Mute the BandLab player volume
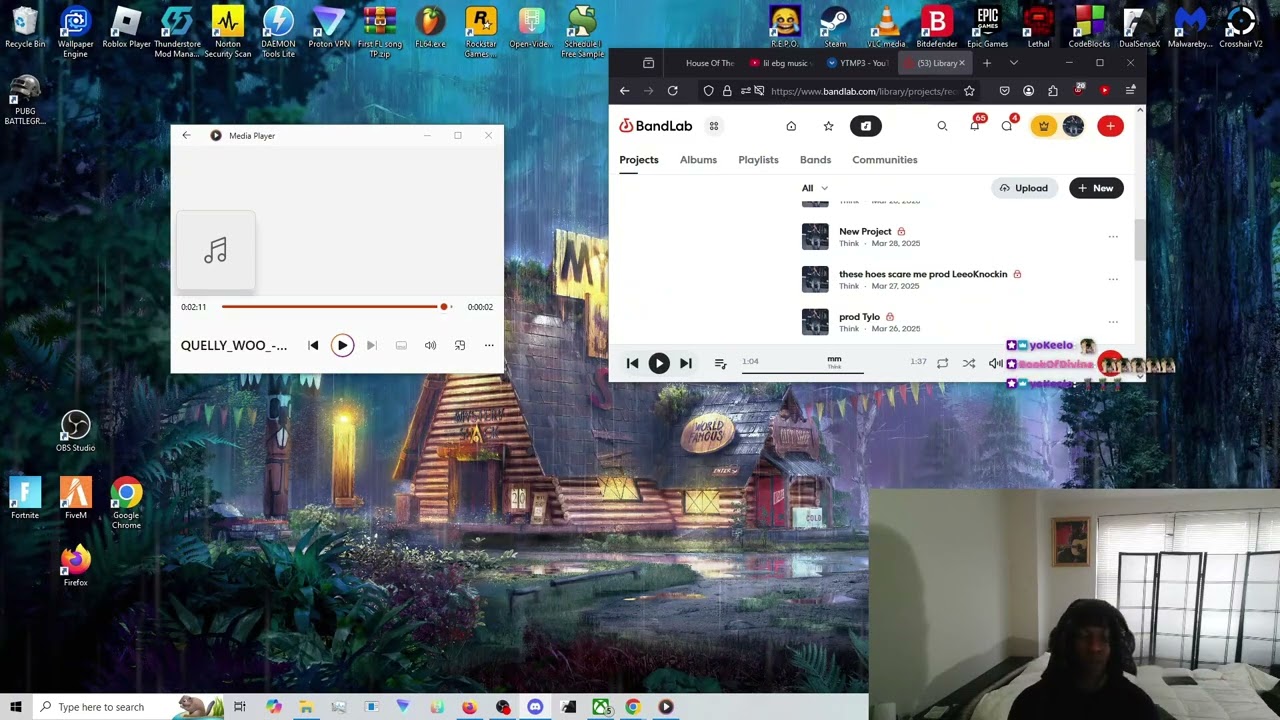The width and height of the screenshot is (1280, 720). click(995, 363)
